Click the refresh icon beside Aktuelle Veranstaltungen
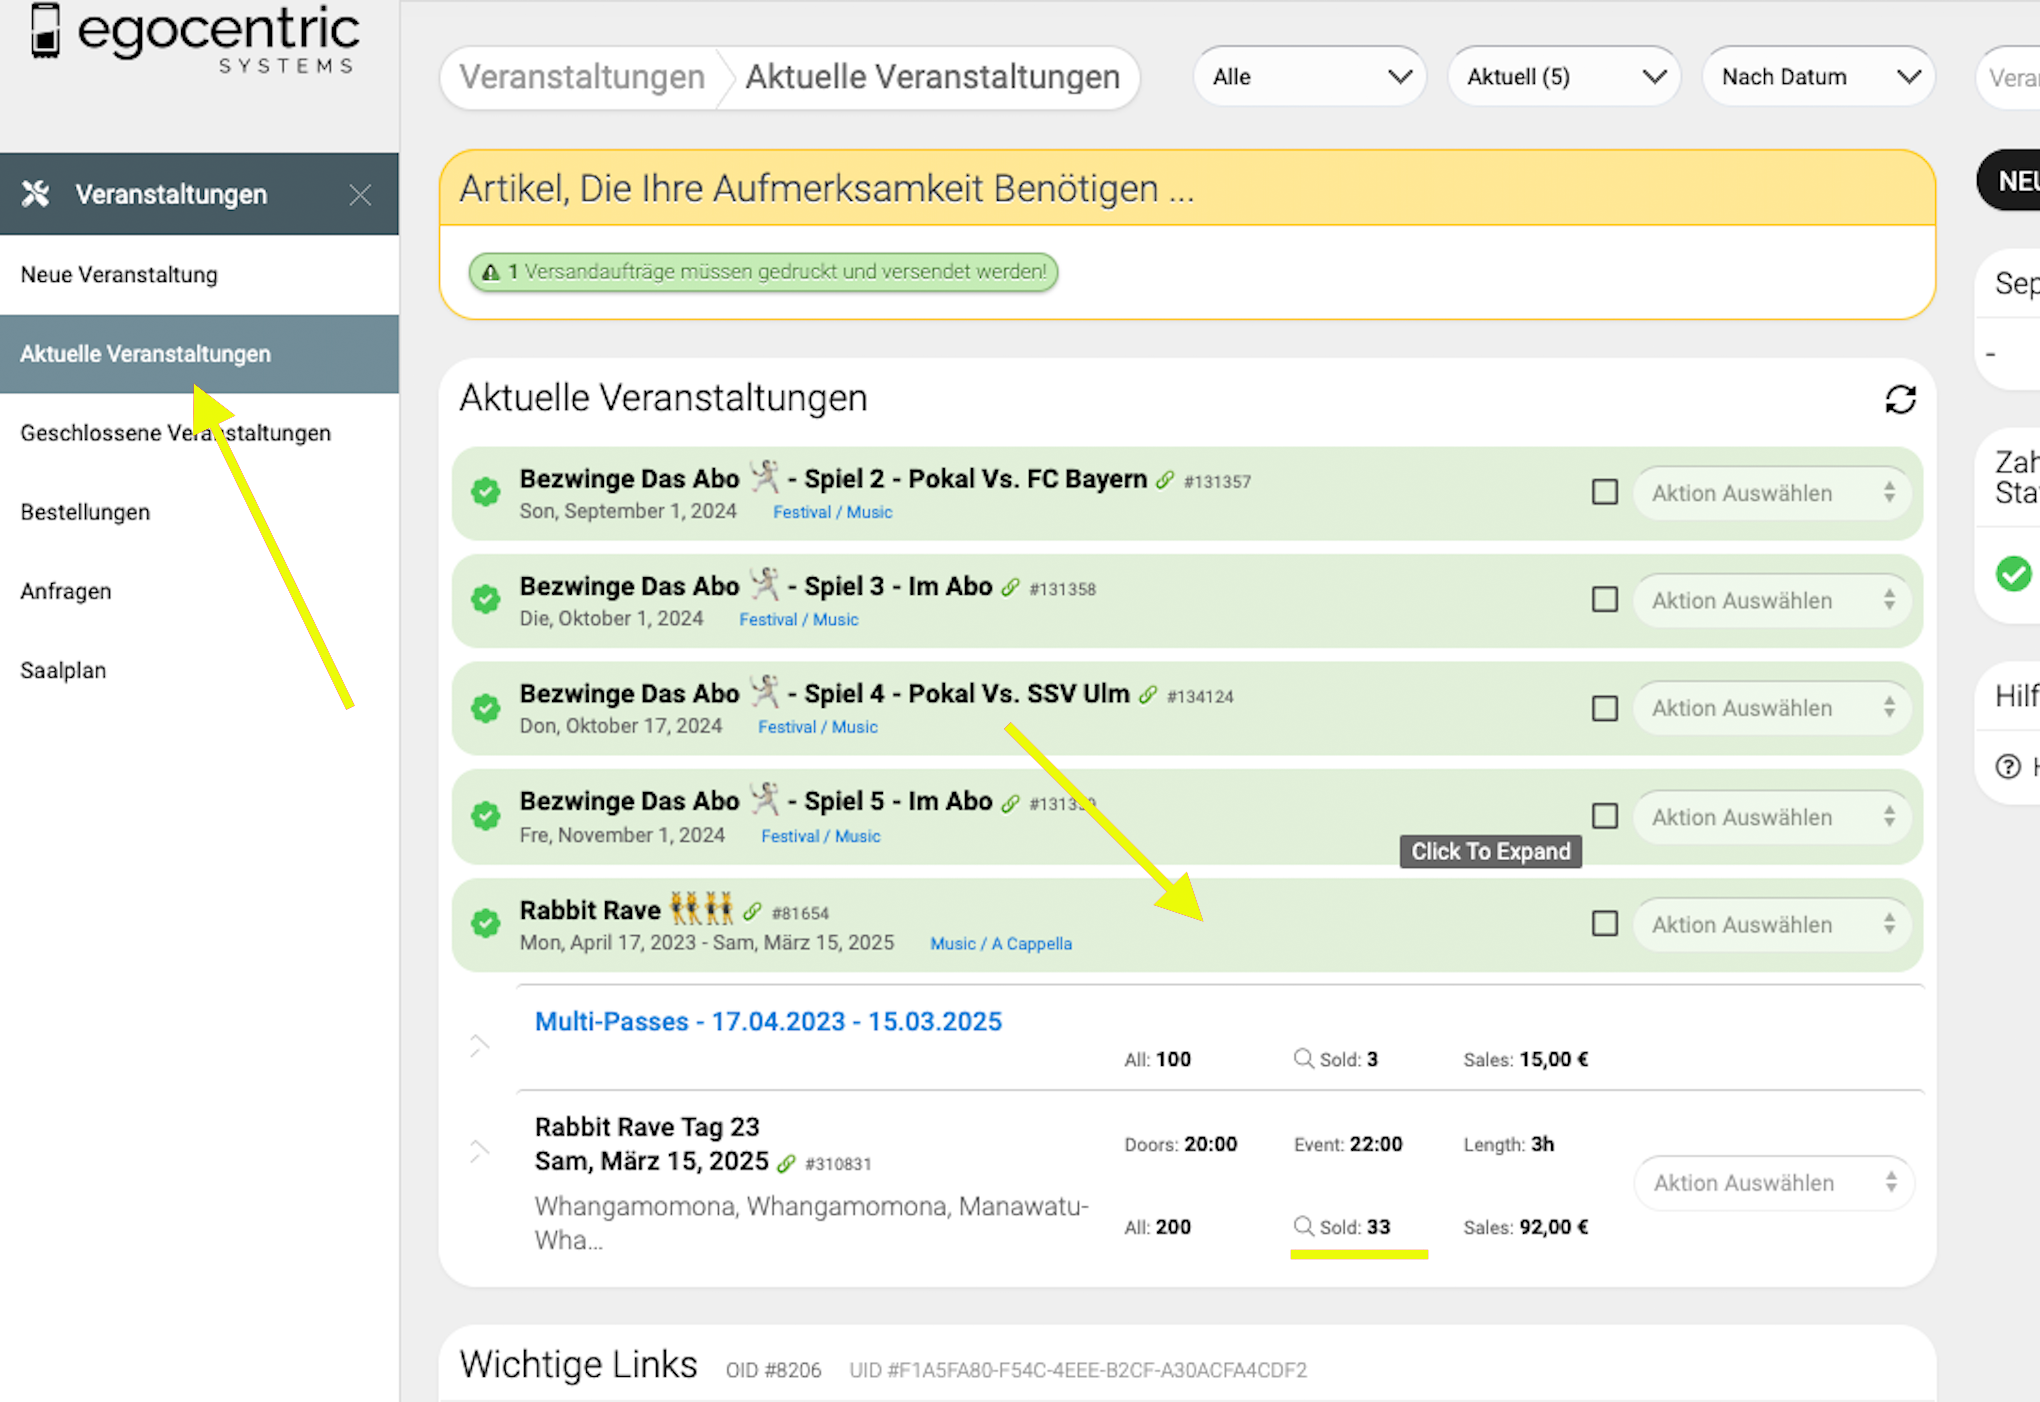2040x1402 pixels. (1900, 399)
